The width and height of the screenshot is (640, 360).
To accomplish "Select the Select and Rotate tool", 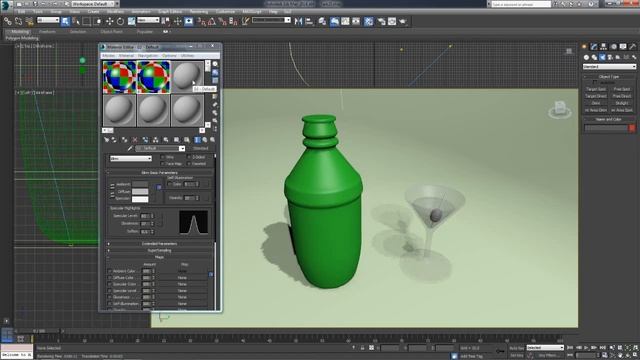I will pos(120,21).
